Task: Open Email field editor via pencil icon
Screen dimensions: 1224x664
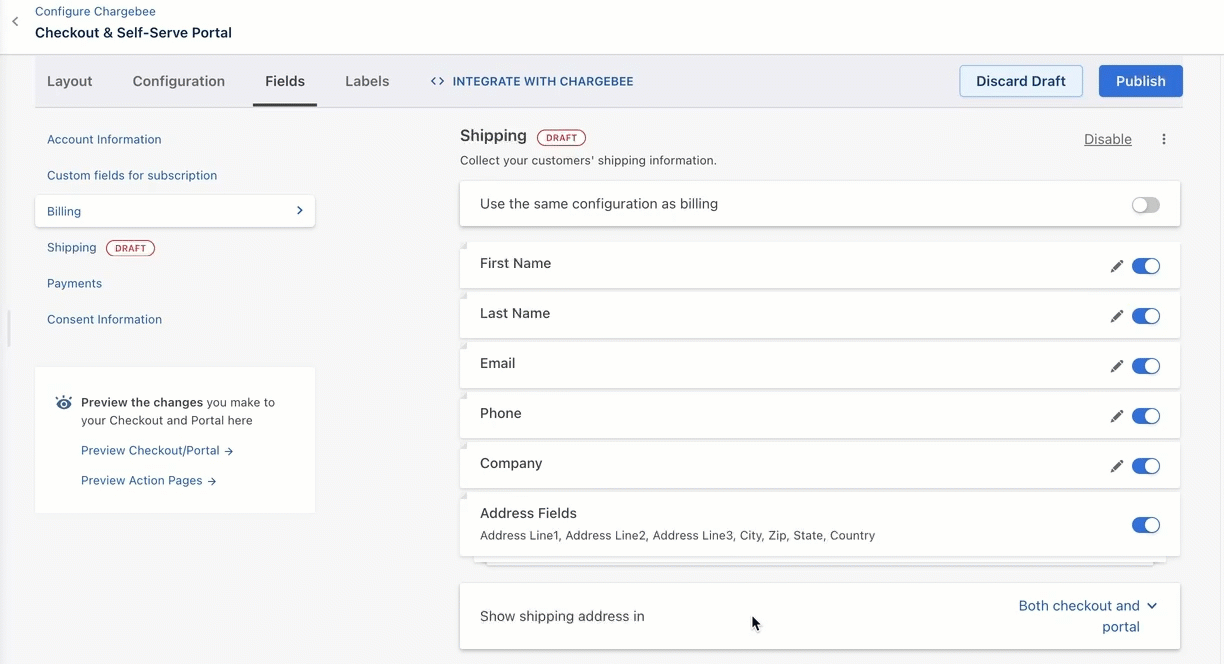Action: (x=1117, y=366)
